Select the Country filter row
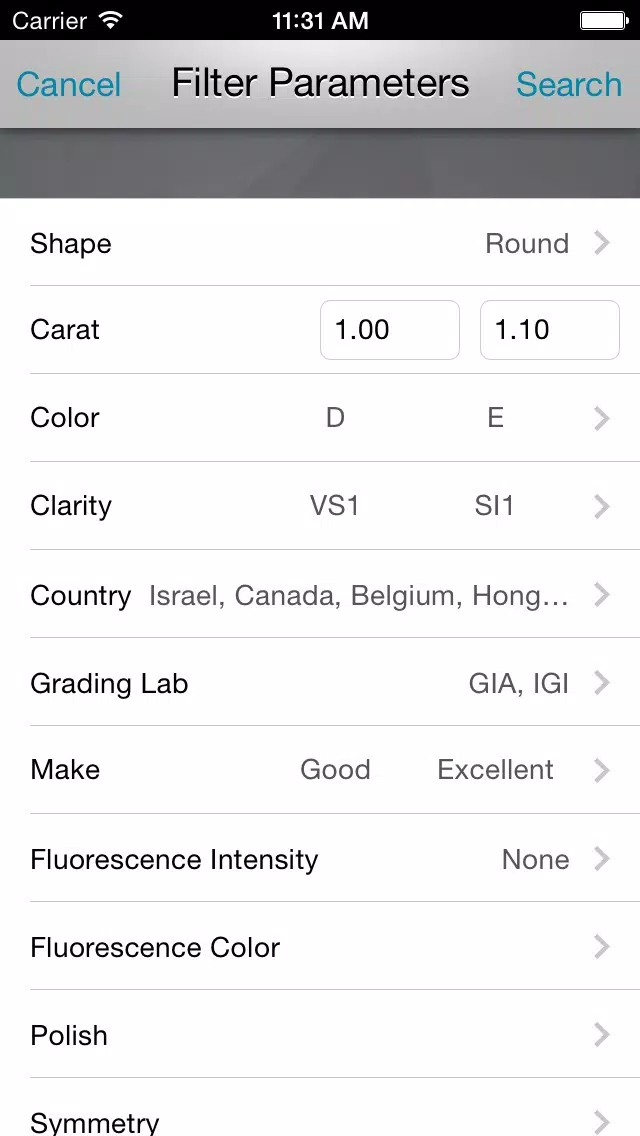Screen dimensions: 640x1136 point(320,594)
